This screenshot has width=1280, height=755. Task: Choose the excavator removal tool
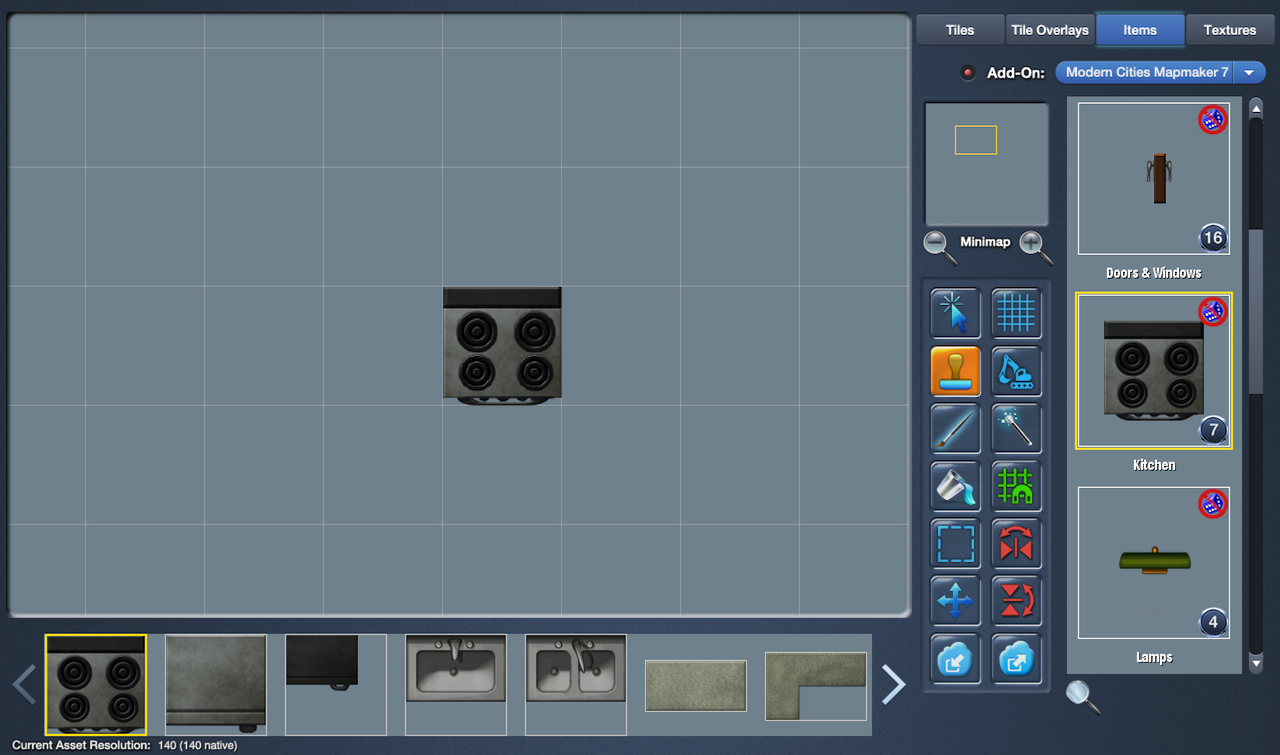(x=1016, y=372)
